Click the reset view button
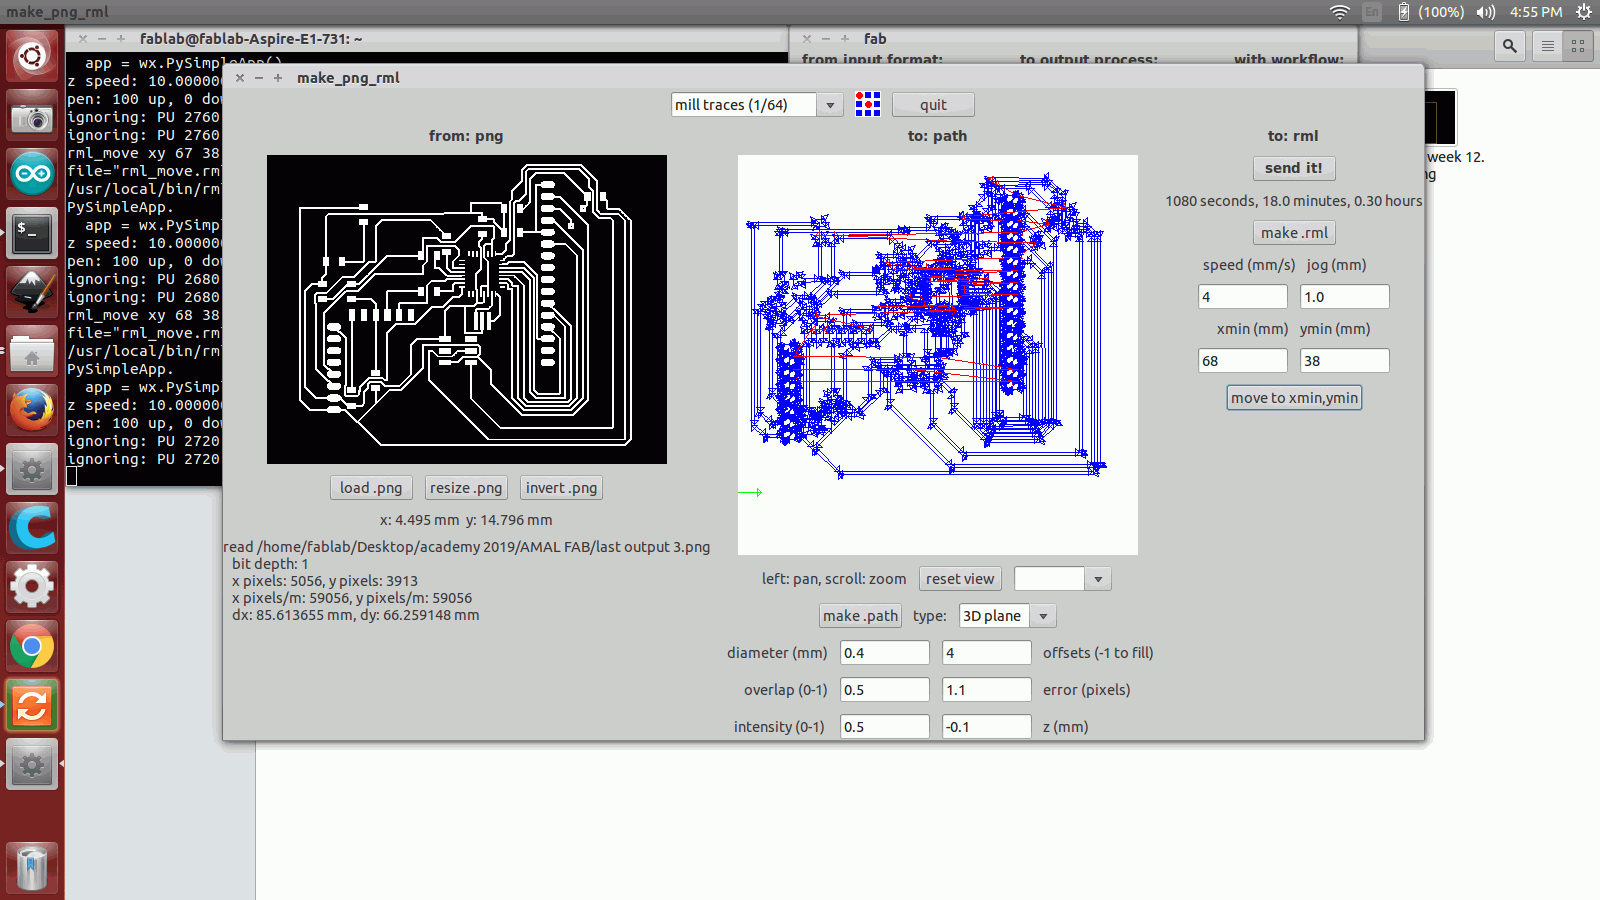 pos(960,578)
